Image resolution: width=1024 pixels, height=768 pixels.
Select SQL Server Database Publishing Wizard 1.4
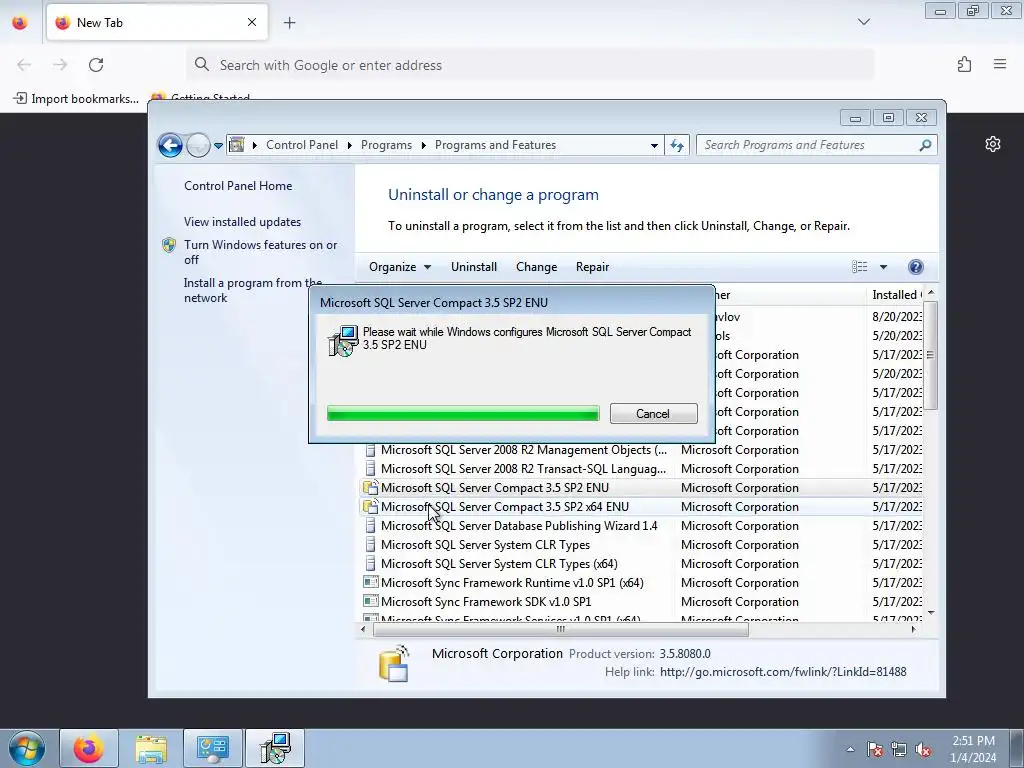[641, 526]
